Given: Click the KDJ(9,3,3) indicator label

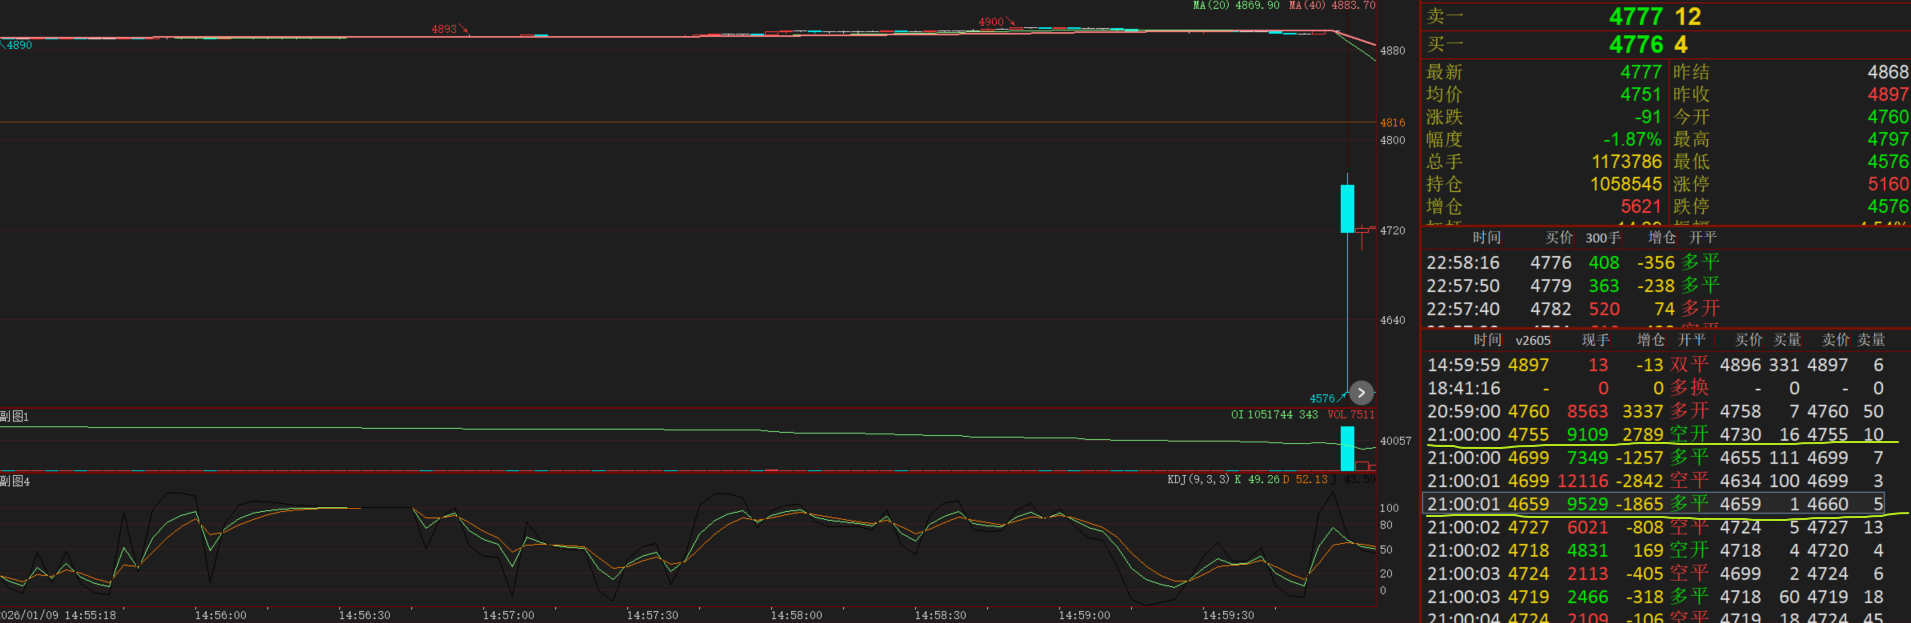Looking at the screenshot, I should coord(1199,480).
